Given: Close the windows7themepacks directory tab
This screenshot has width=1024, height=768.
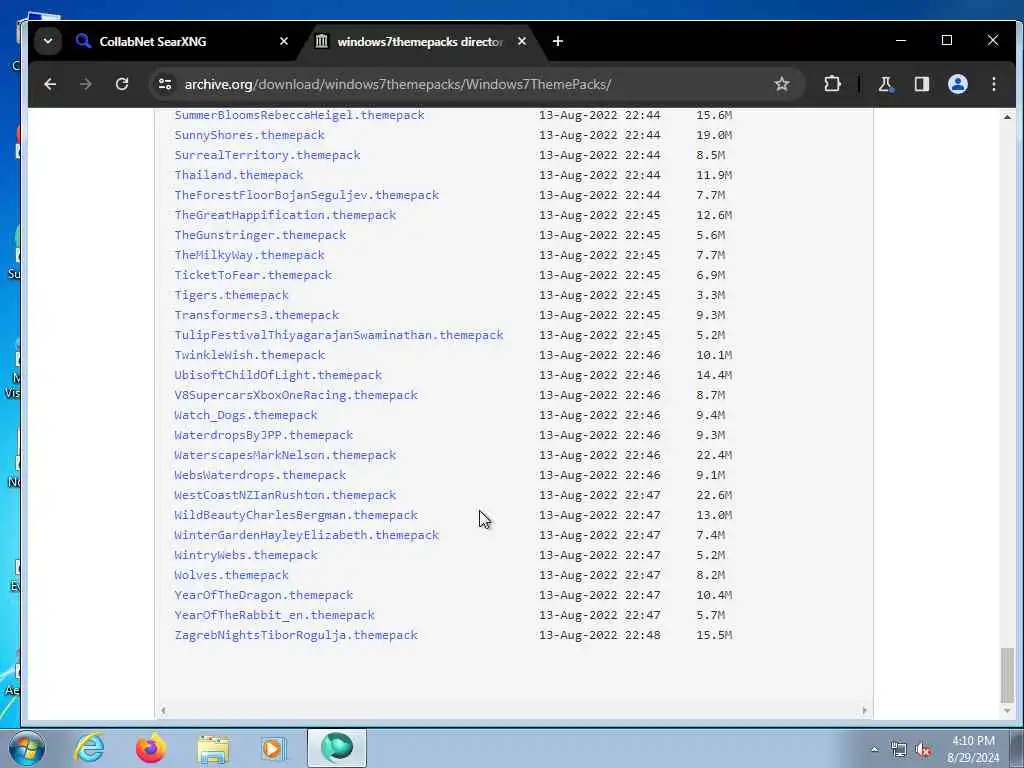Looking at the screenshot, I should tap(521, 41).
